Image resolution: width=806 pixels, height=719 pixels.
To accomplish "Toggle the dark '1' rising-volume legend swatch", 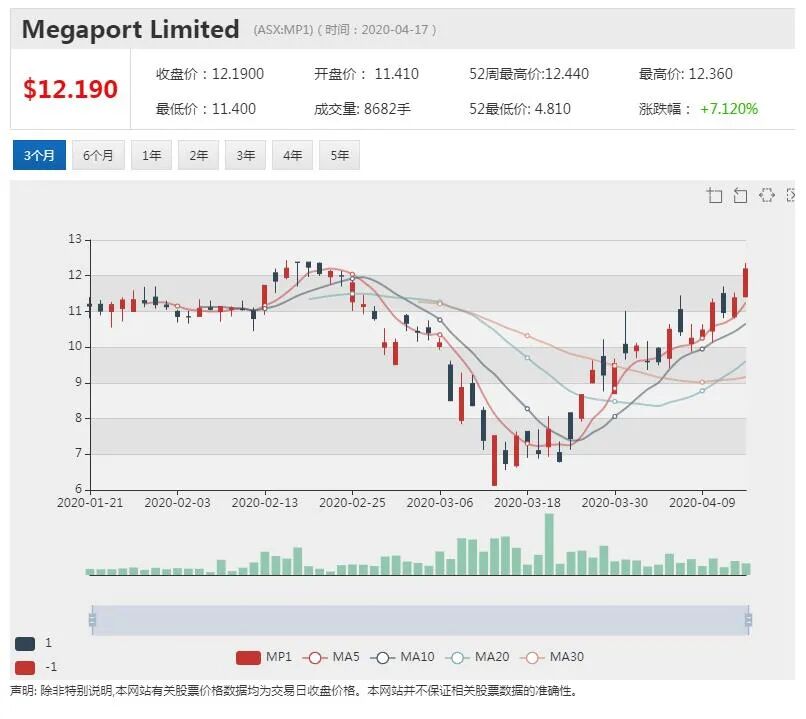I will [x=25, y=643].
